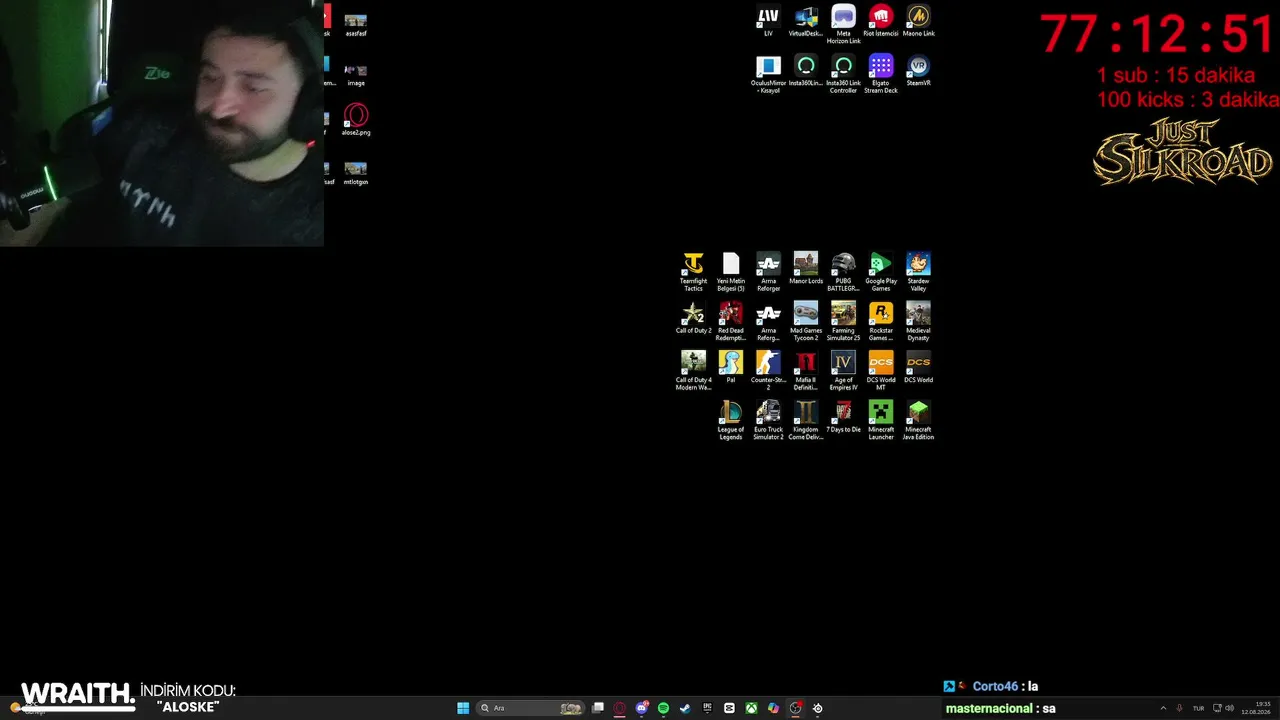
Task: Open the Maono Link shortcut
Action: click(x=918, y=21)
